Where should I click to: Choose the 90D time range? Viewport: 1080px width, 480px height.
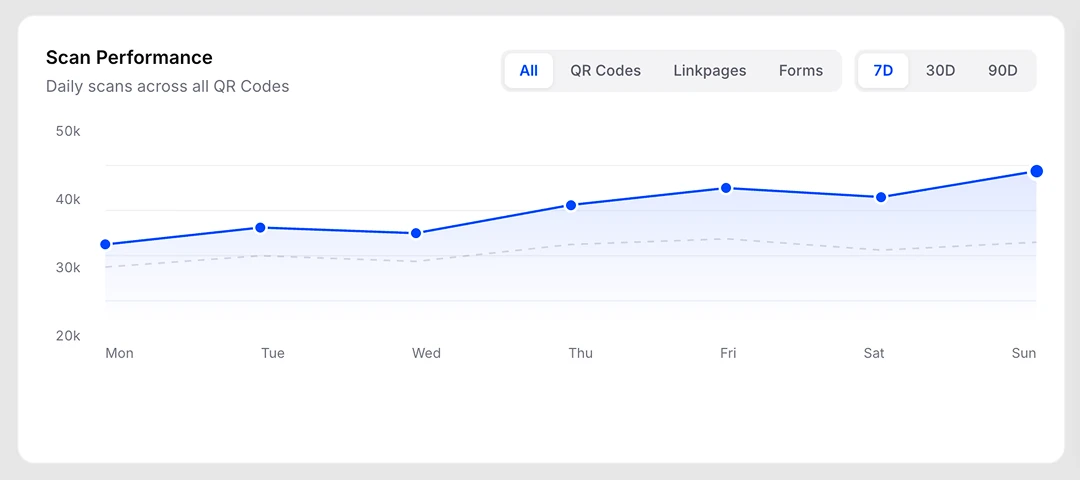pos(1002,71)
